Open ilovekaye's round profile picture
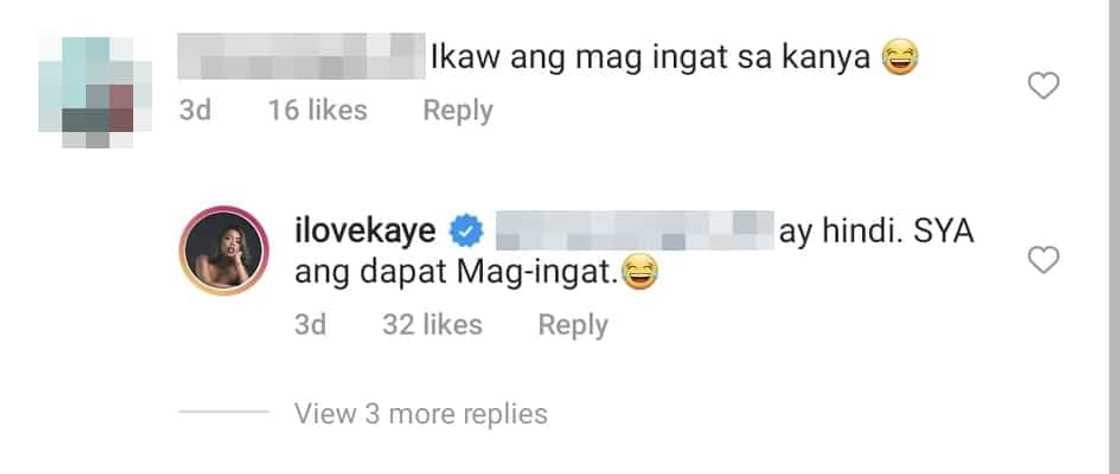 tap(224, 251)
